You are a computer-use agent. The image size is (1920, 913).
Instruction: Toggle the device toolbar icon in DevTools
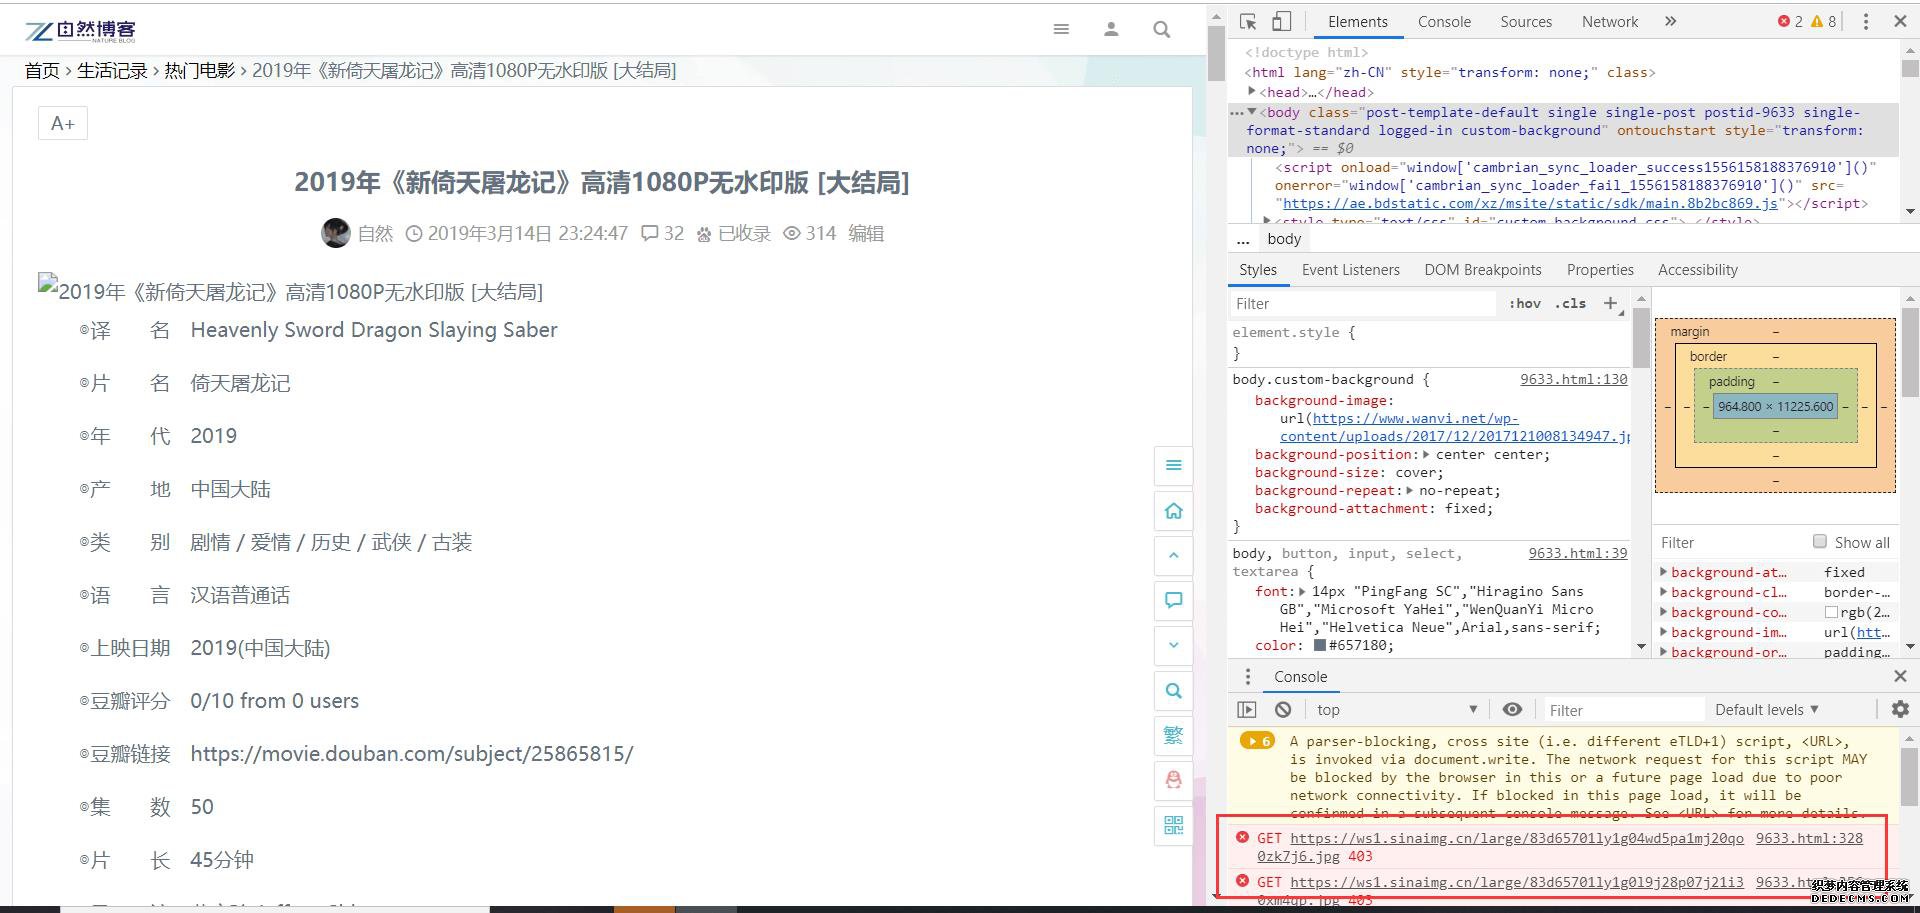coord(1281,21)
